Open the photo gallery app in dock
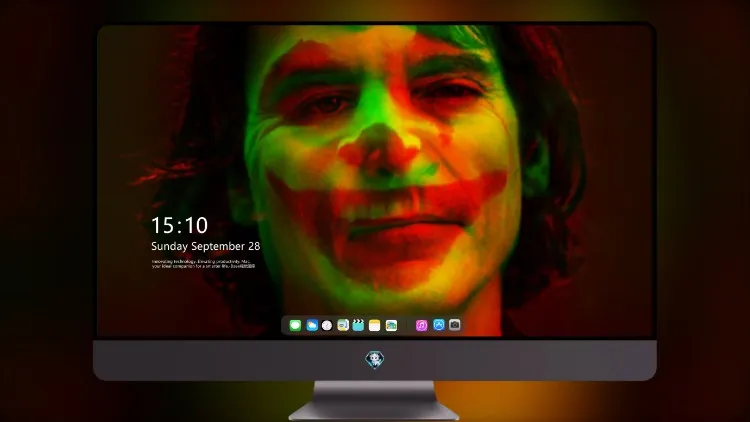Screen dimensions: 750x422 pos(391,325)
